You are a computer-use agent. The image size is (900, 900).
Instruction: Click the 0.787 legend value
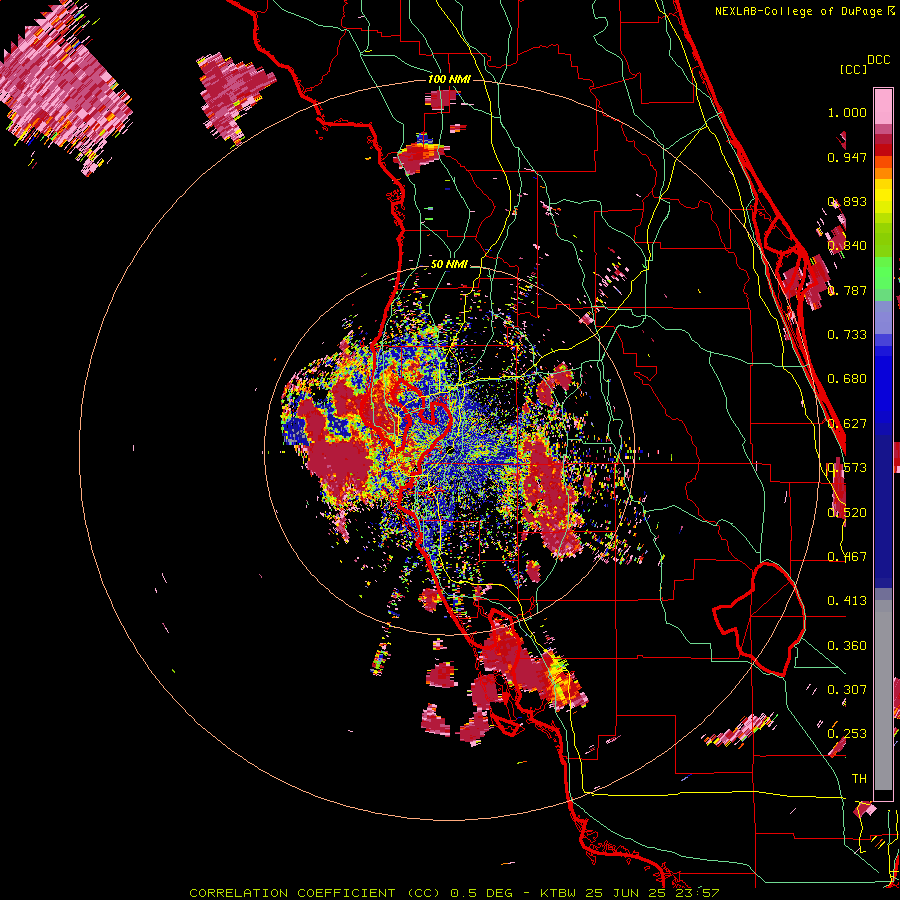tap(847, 290)
